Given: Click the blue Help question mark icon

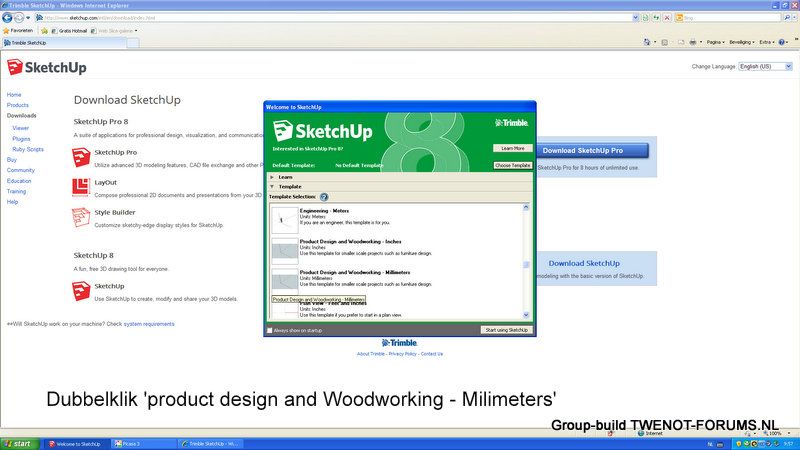Looking at the screenshot, I should [x=782, y=42].
